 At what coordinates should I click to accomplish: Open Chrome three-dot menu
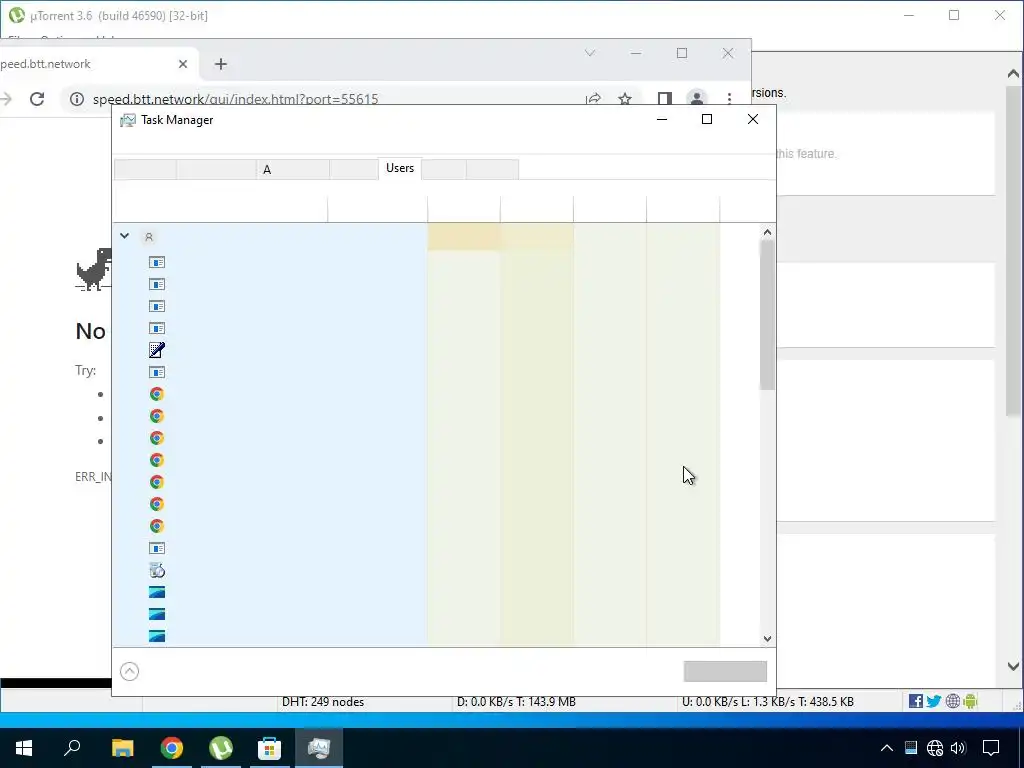pyautogui.click(x=729, y=99)
